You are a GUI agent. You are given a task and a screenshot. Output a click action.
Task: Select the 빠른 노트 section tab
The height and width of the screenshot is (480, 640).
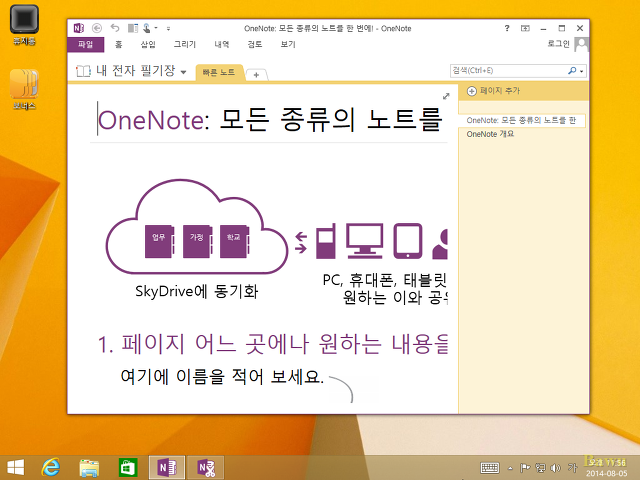pos(219,73)
